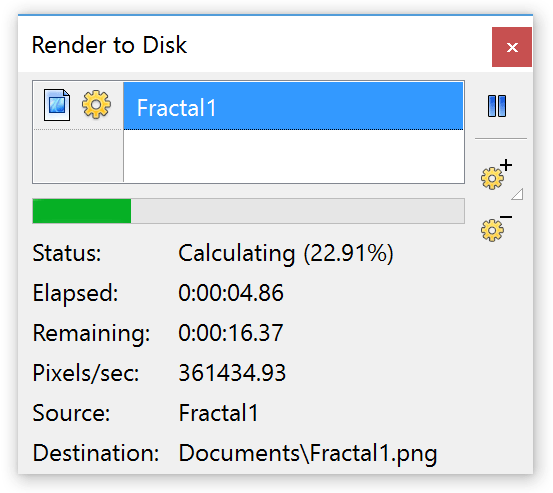This screenshot has height=493, width=553.
Task: Click the fractal document icon in the job list
Action: click(57, 105)
